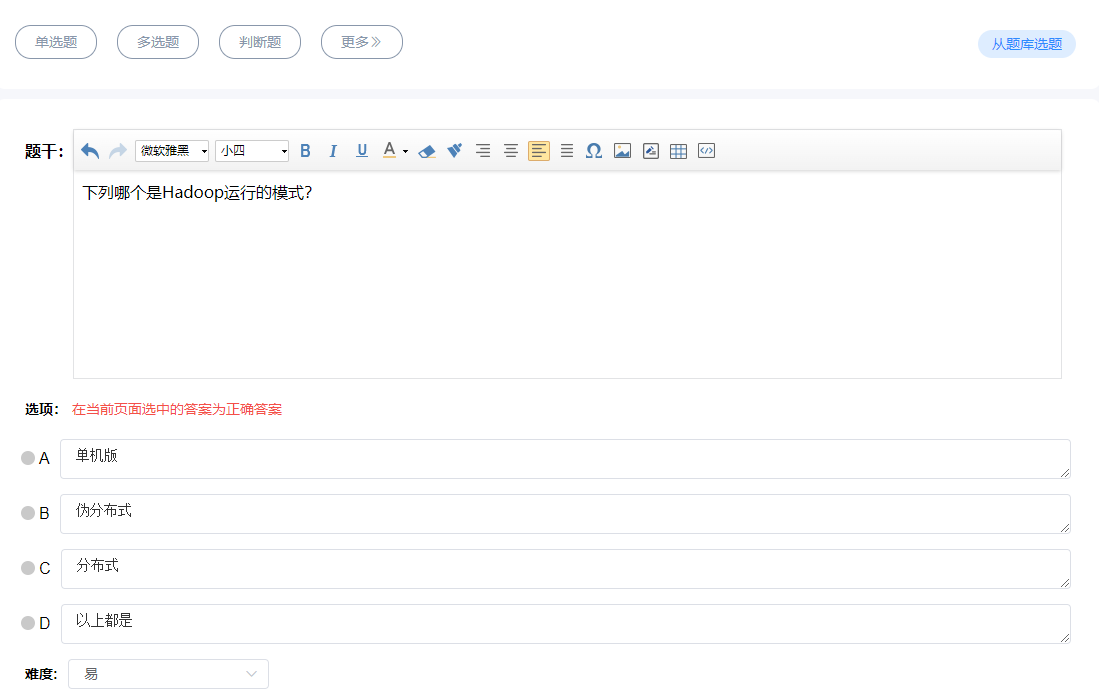Viewport: 1099px width, 689px height.
Task: Insert special character with Omega icon
Action: (x=593, y=151)
